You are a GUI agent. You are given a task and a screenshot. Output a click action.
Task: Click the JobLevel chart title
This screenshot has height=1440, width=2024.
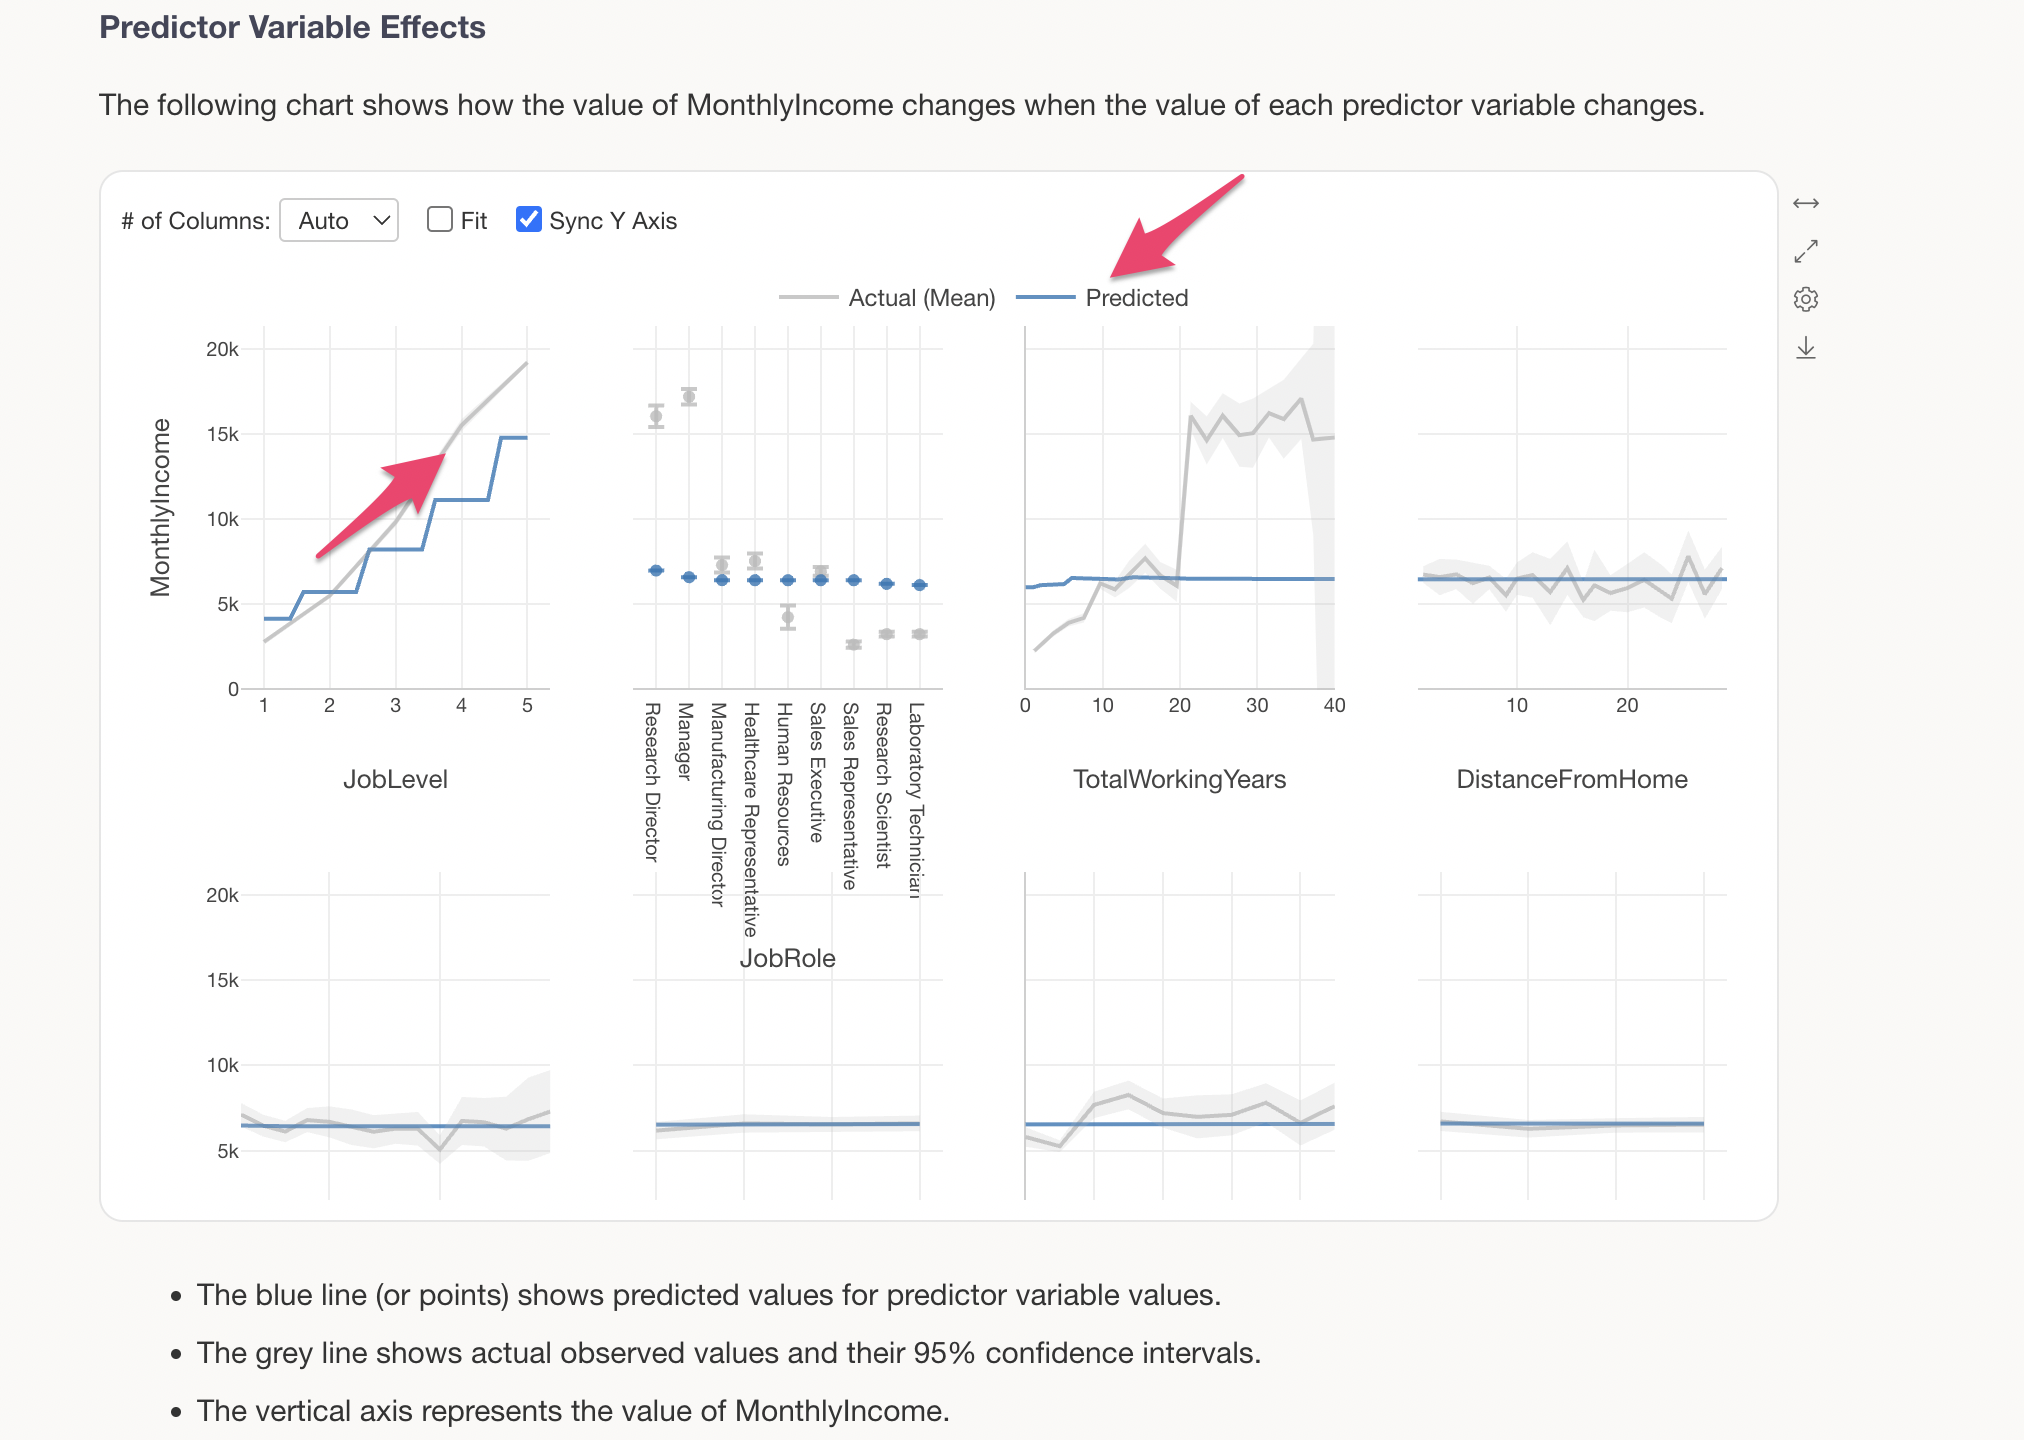[395, 779]
